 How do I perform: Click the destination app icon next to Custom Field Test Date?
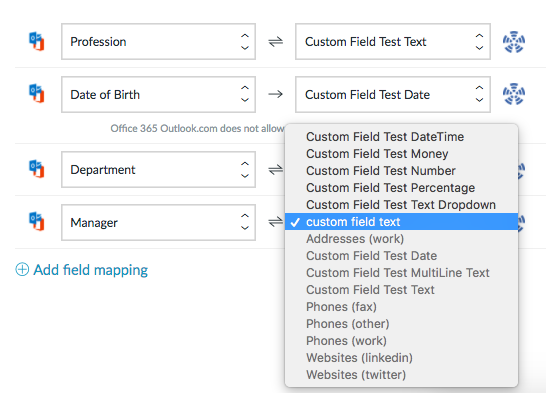514,94
